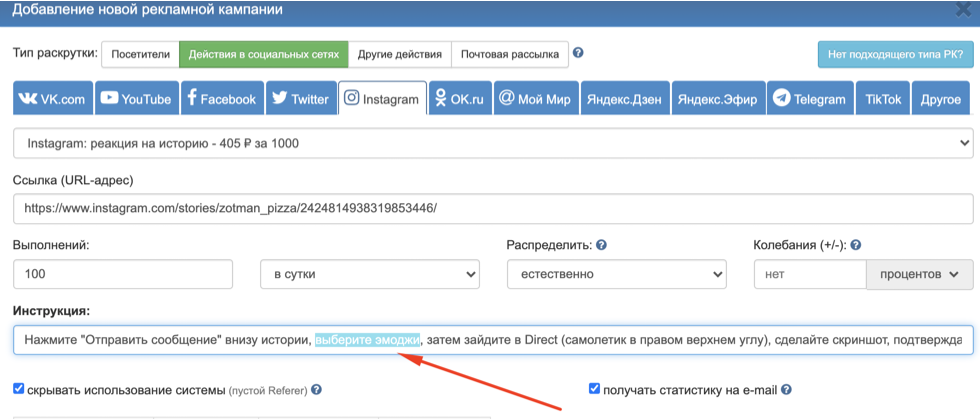980x419 pixels.
Task: Open the в сутки period dropdown
Action: (x=369, y=274)
